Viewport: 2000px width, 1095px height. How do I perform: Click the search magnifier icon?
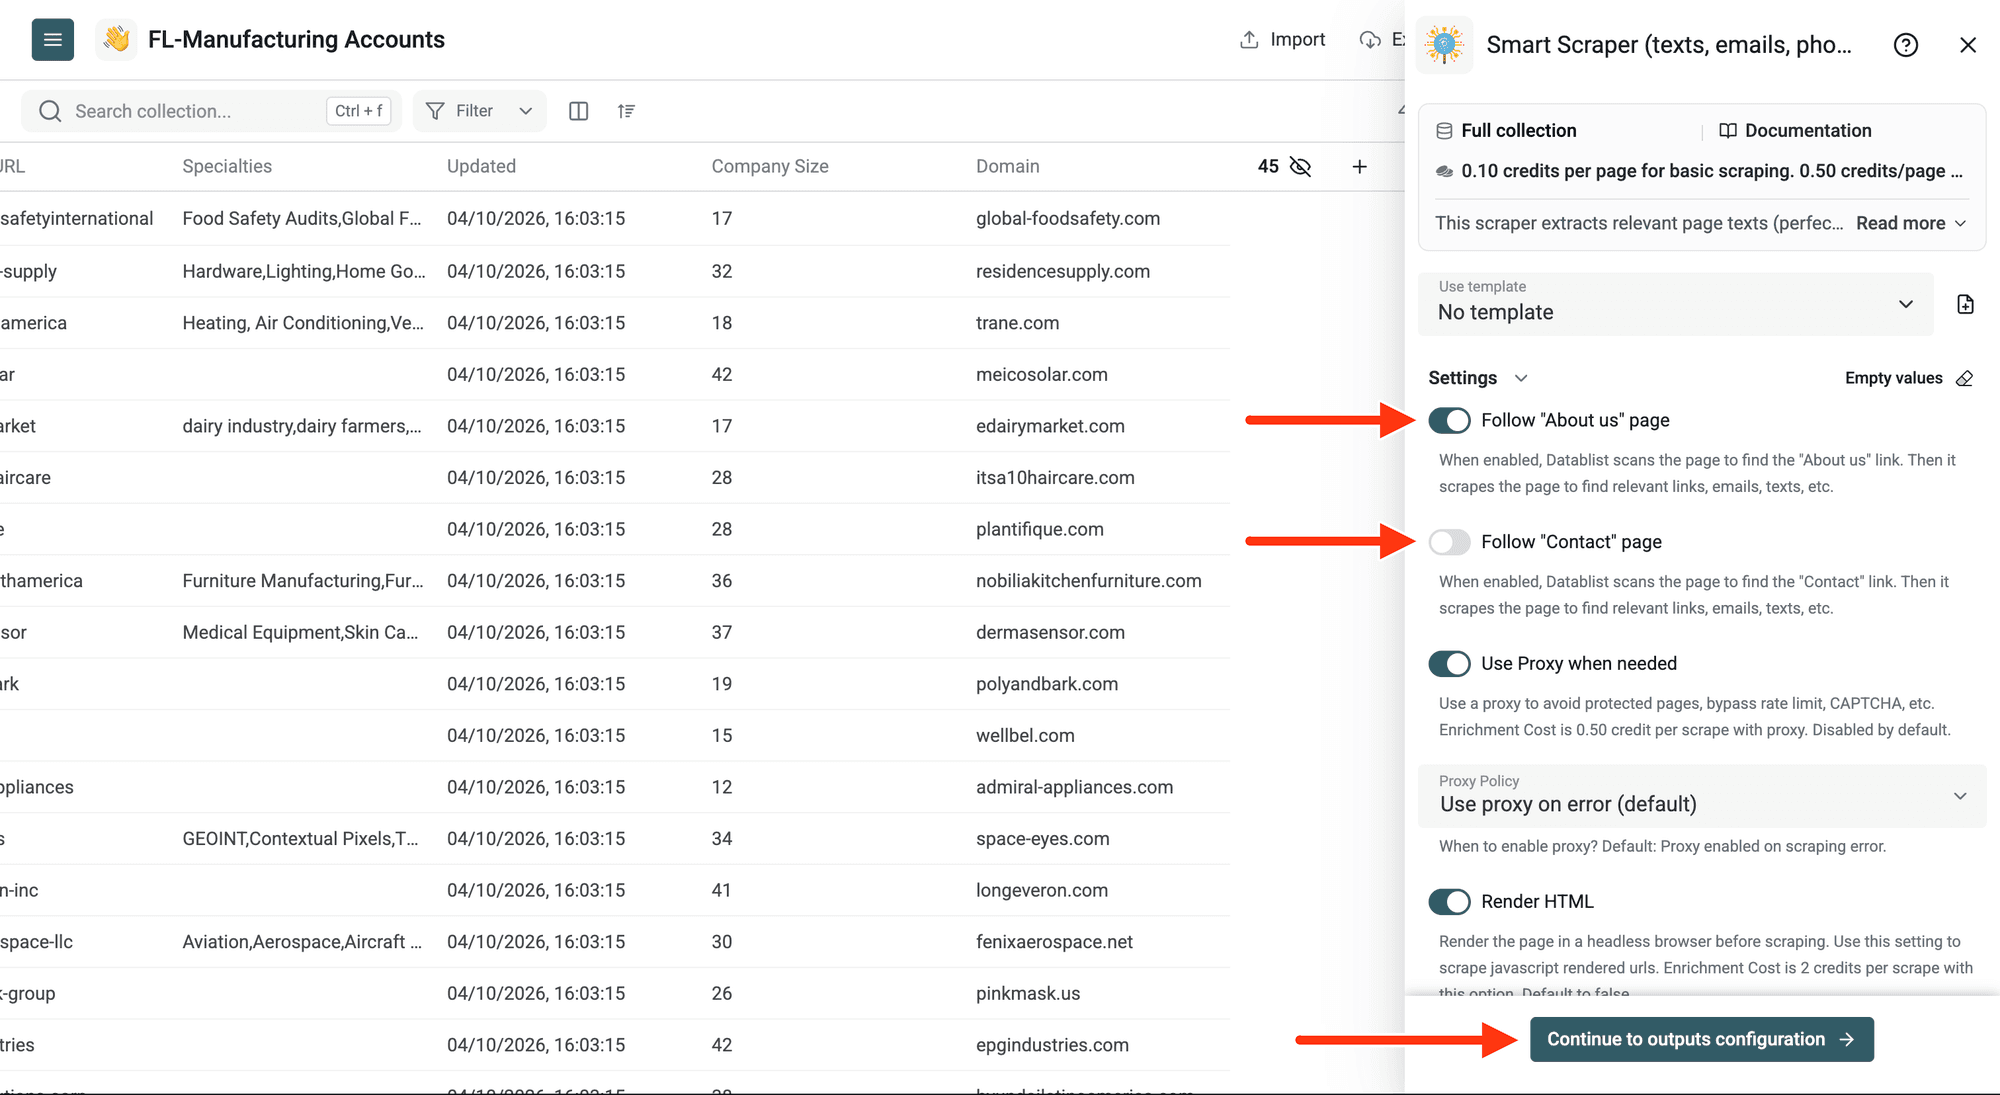pos(50,111)
